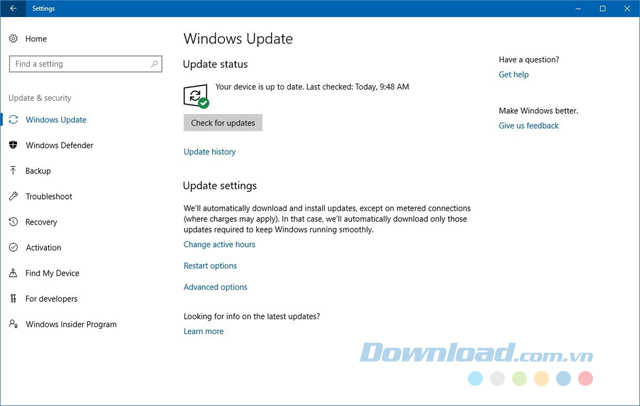Open Find My Device settings
Image resolution: width=640 pixels, height=406 pixels.
pos(52,273)
